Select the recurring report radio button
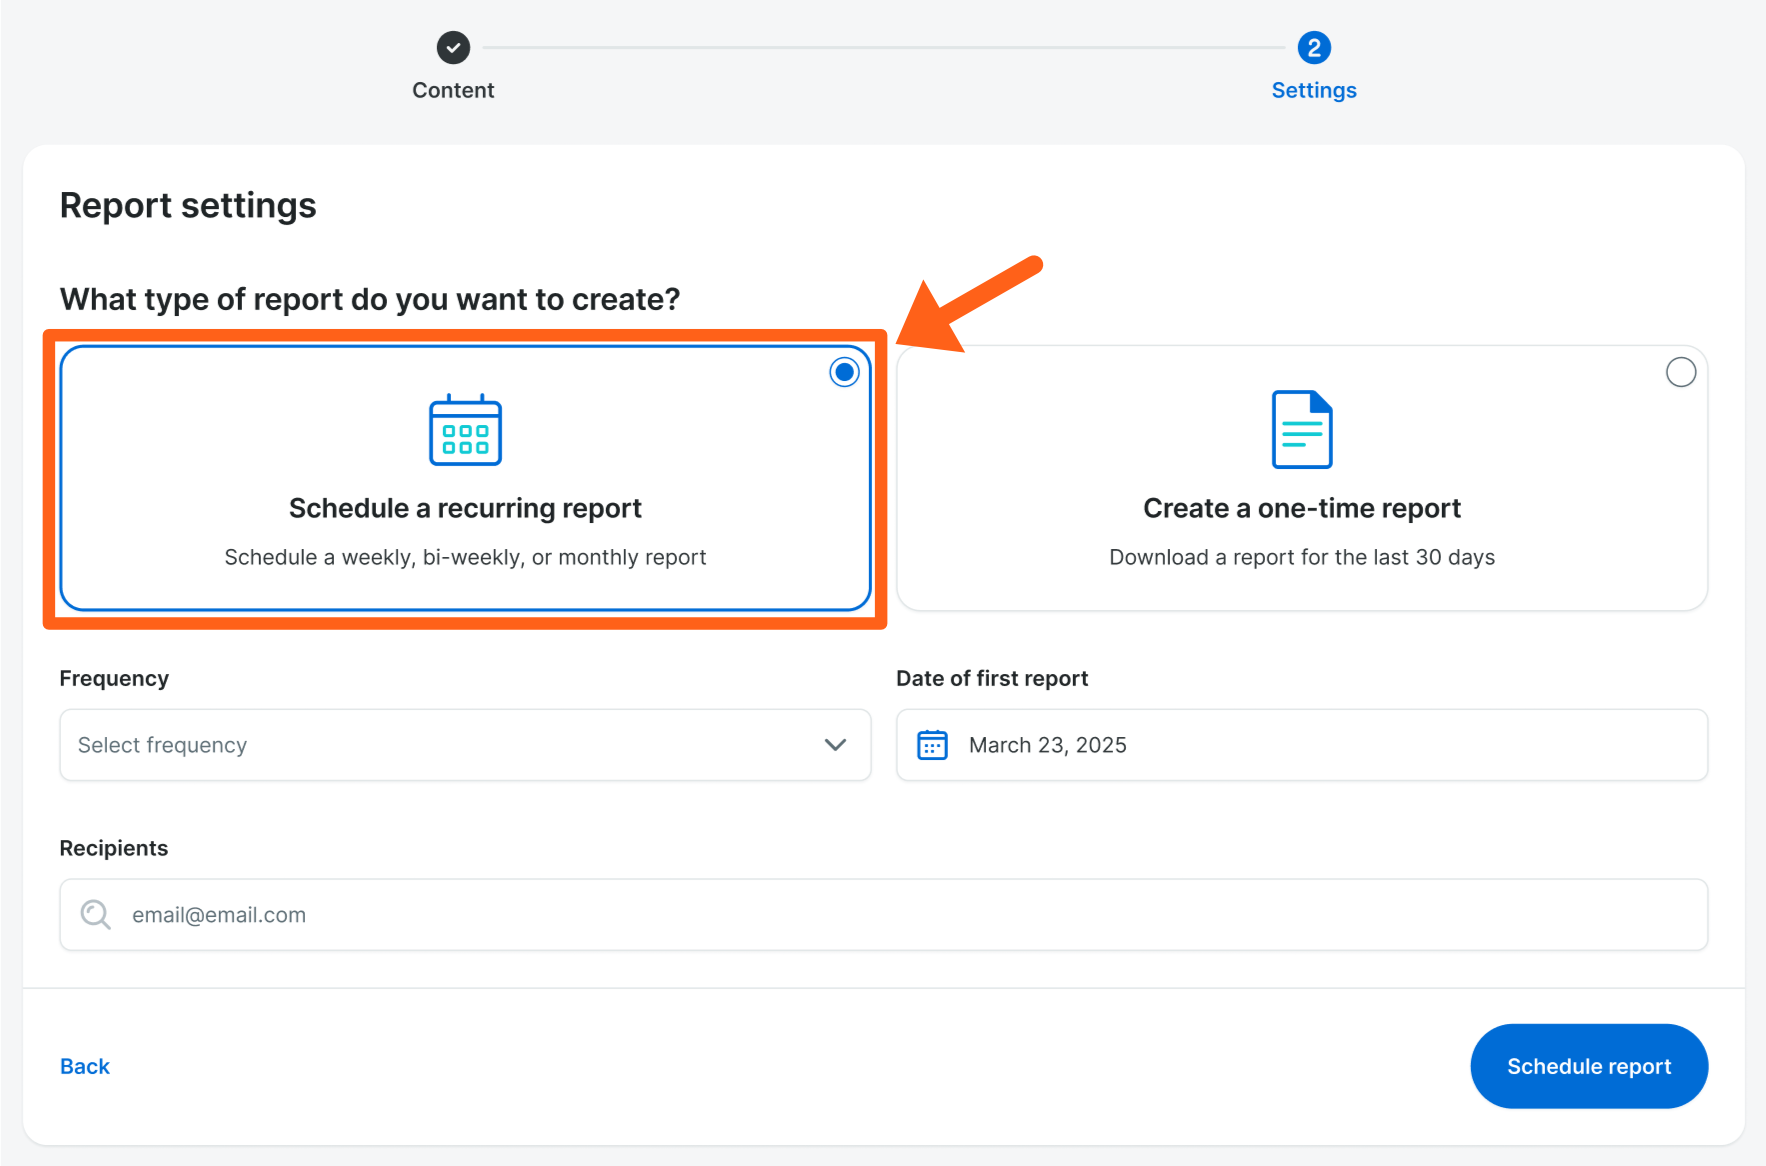This screenshot has height=1166, width=1766. [x=844, y=372]
